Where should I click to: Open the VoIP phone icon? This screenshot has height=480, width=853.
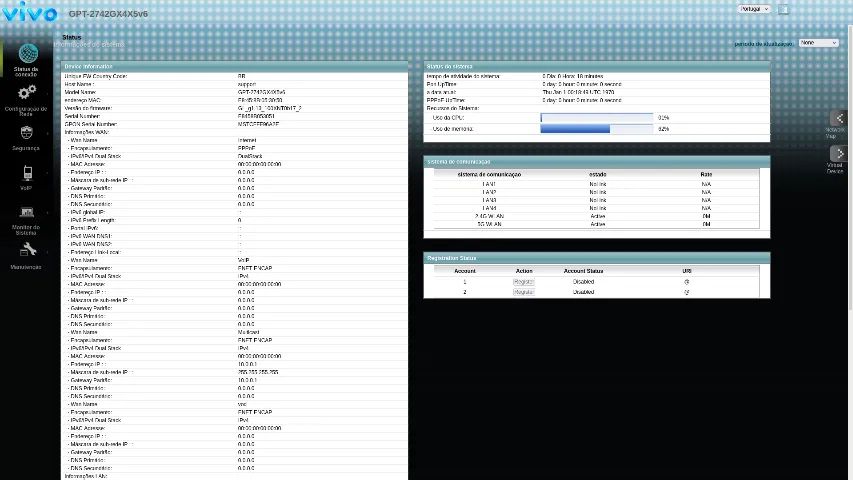click(27, 173)
